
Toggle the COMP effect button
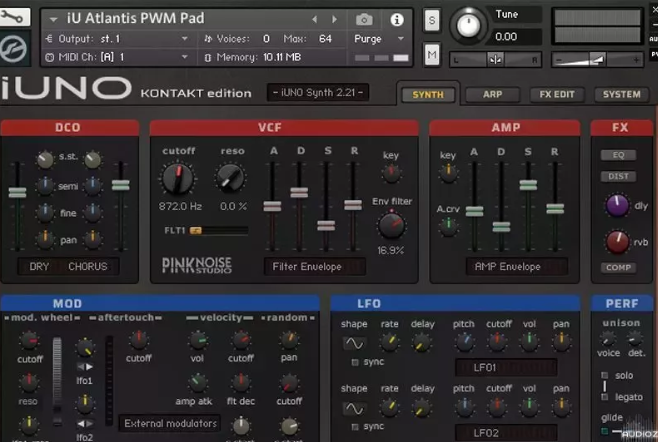coord(618,267)
